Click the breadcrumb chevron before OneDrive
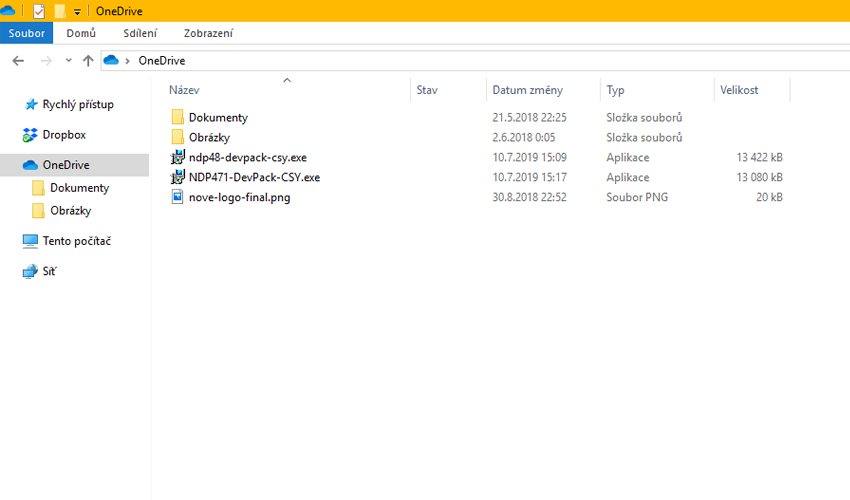Viewport: 850px width, 500px height. [127, 61]
